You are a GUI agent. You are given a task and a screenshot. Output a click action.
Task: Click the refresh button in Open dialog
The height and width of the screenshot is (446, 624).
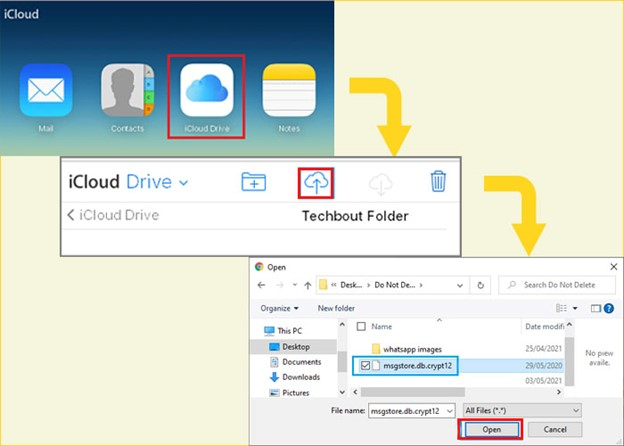click(482, 284)
